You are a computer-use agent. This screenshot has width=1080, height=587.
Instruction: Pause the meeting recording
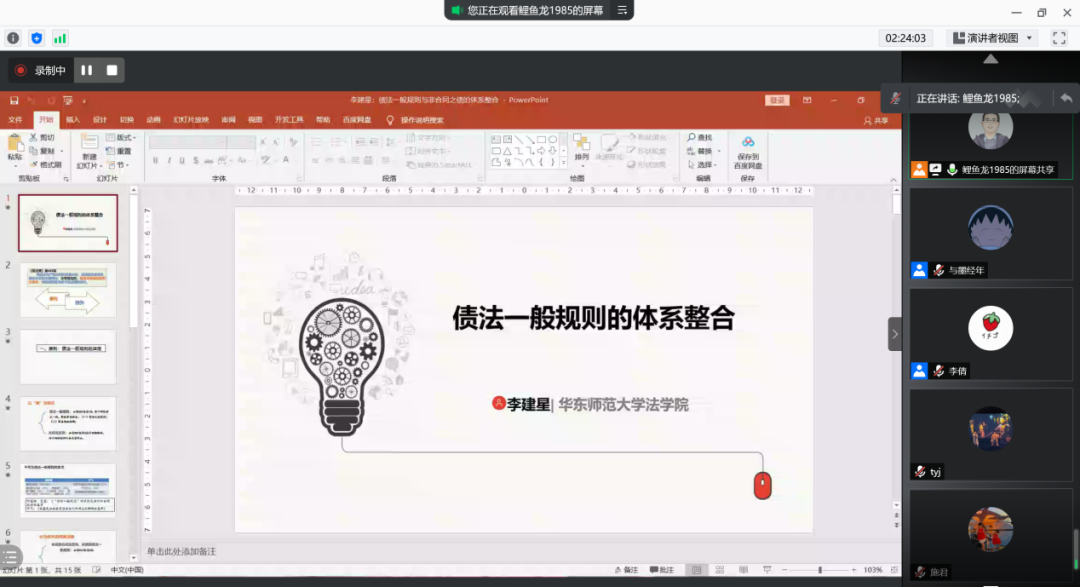click(x=87, y=70)
